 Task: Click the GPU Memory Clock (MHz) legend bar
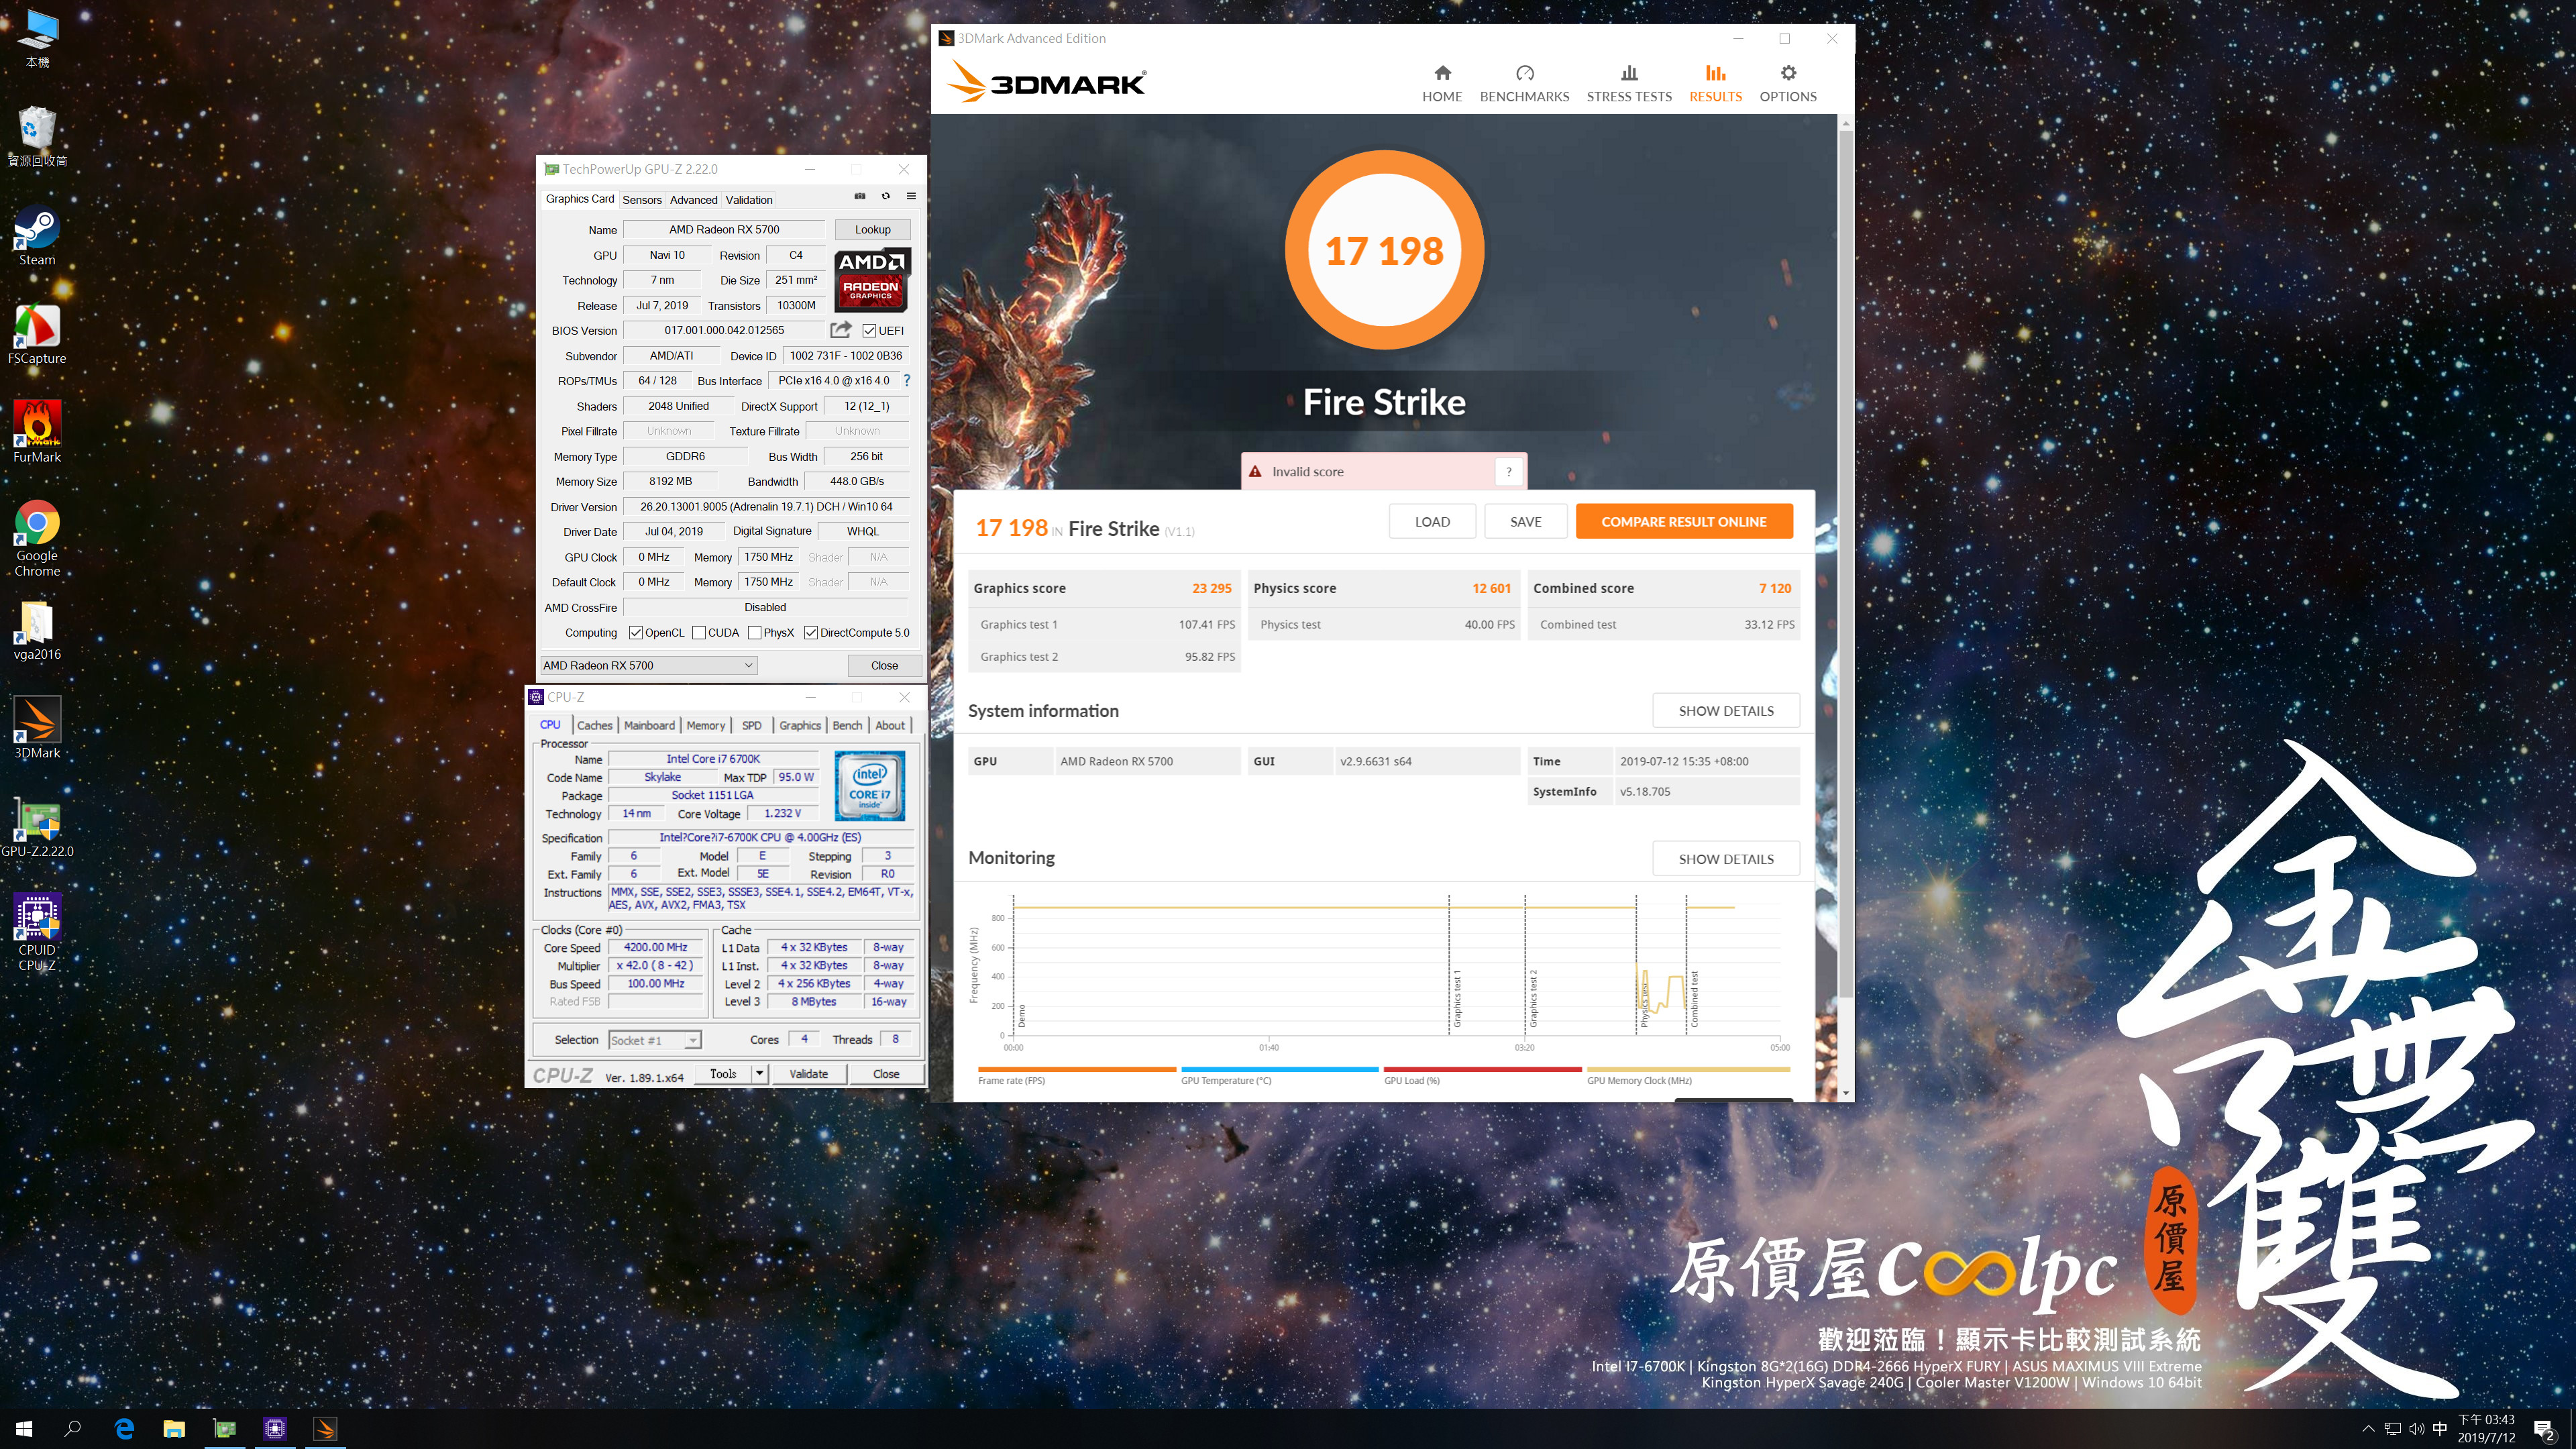(1688, 1069)
